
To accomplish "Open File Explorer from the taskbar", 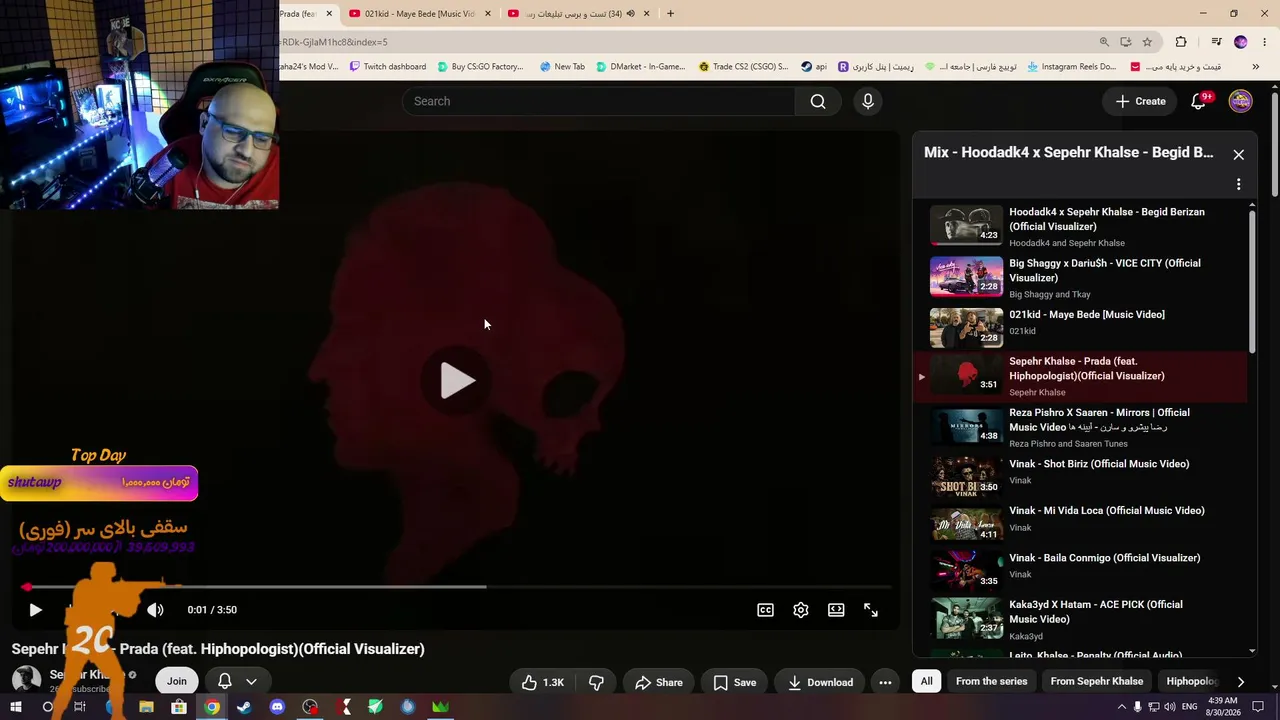I will coord(146,707).
